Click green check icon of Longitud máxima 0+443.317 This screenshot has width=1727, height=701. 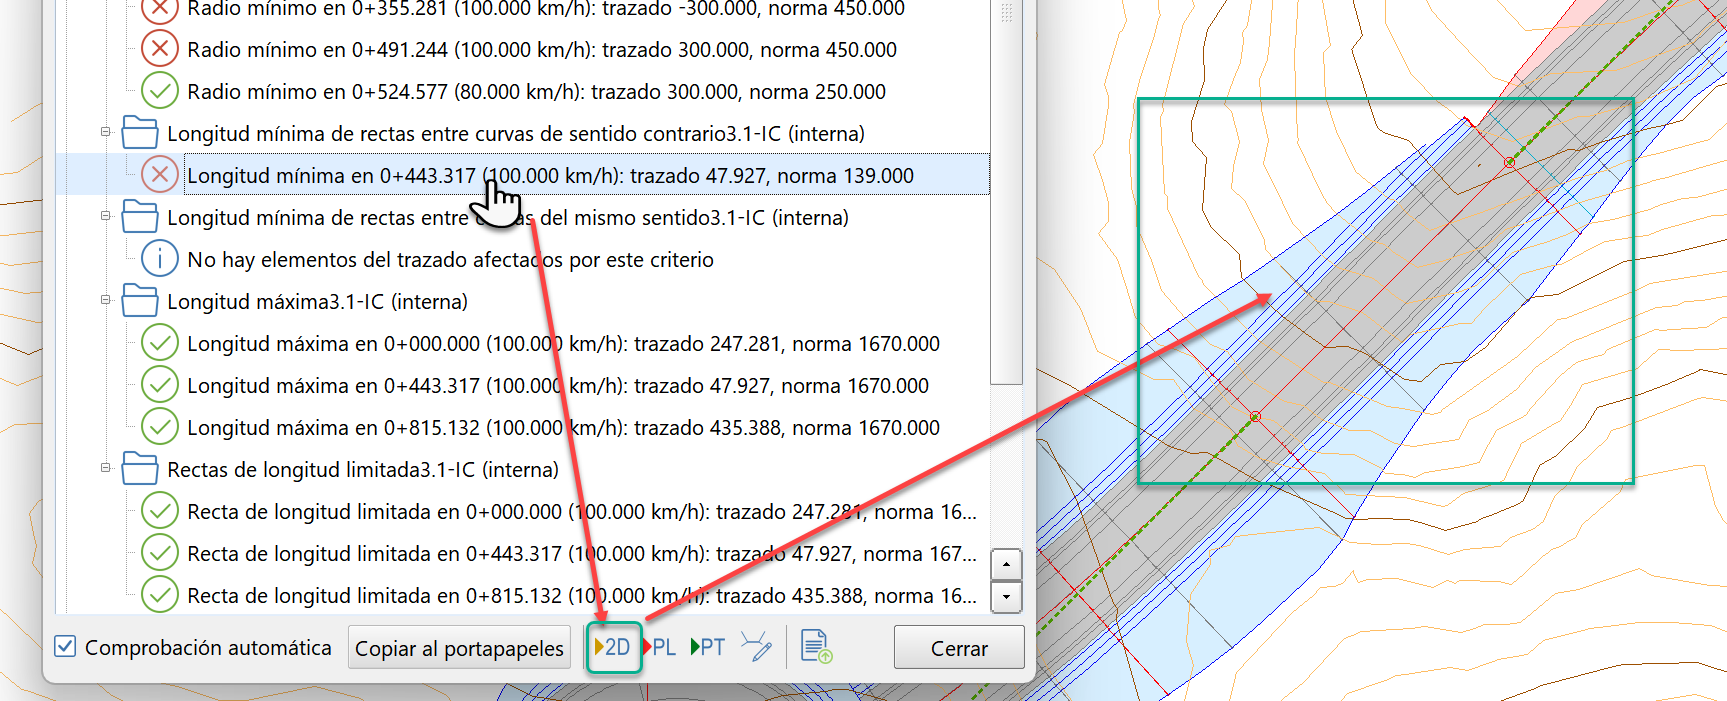pyautogui.click(x=159, y=384)
